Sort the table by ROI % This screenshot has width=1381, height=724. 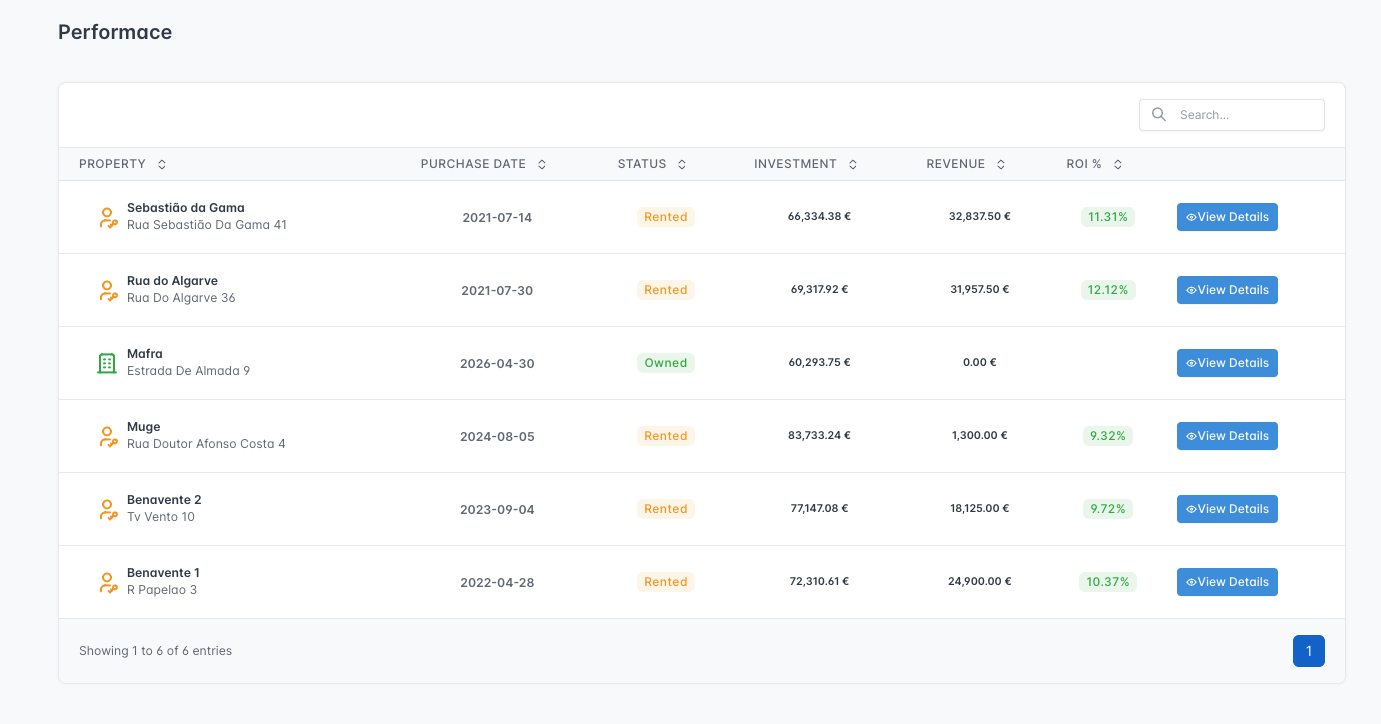point(1118,164)
